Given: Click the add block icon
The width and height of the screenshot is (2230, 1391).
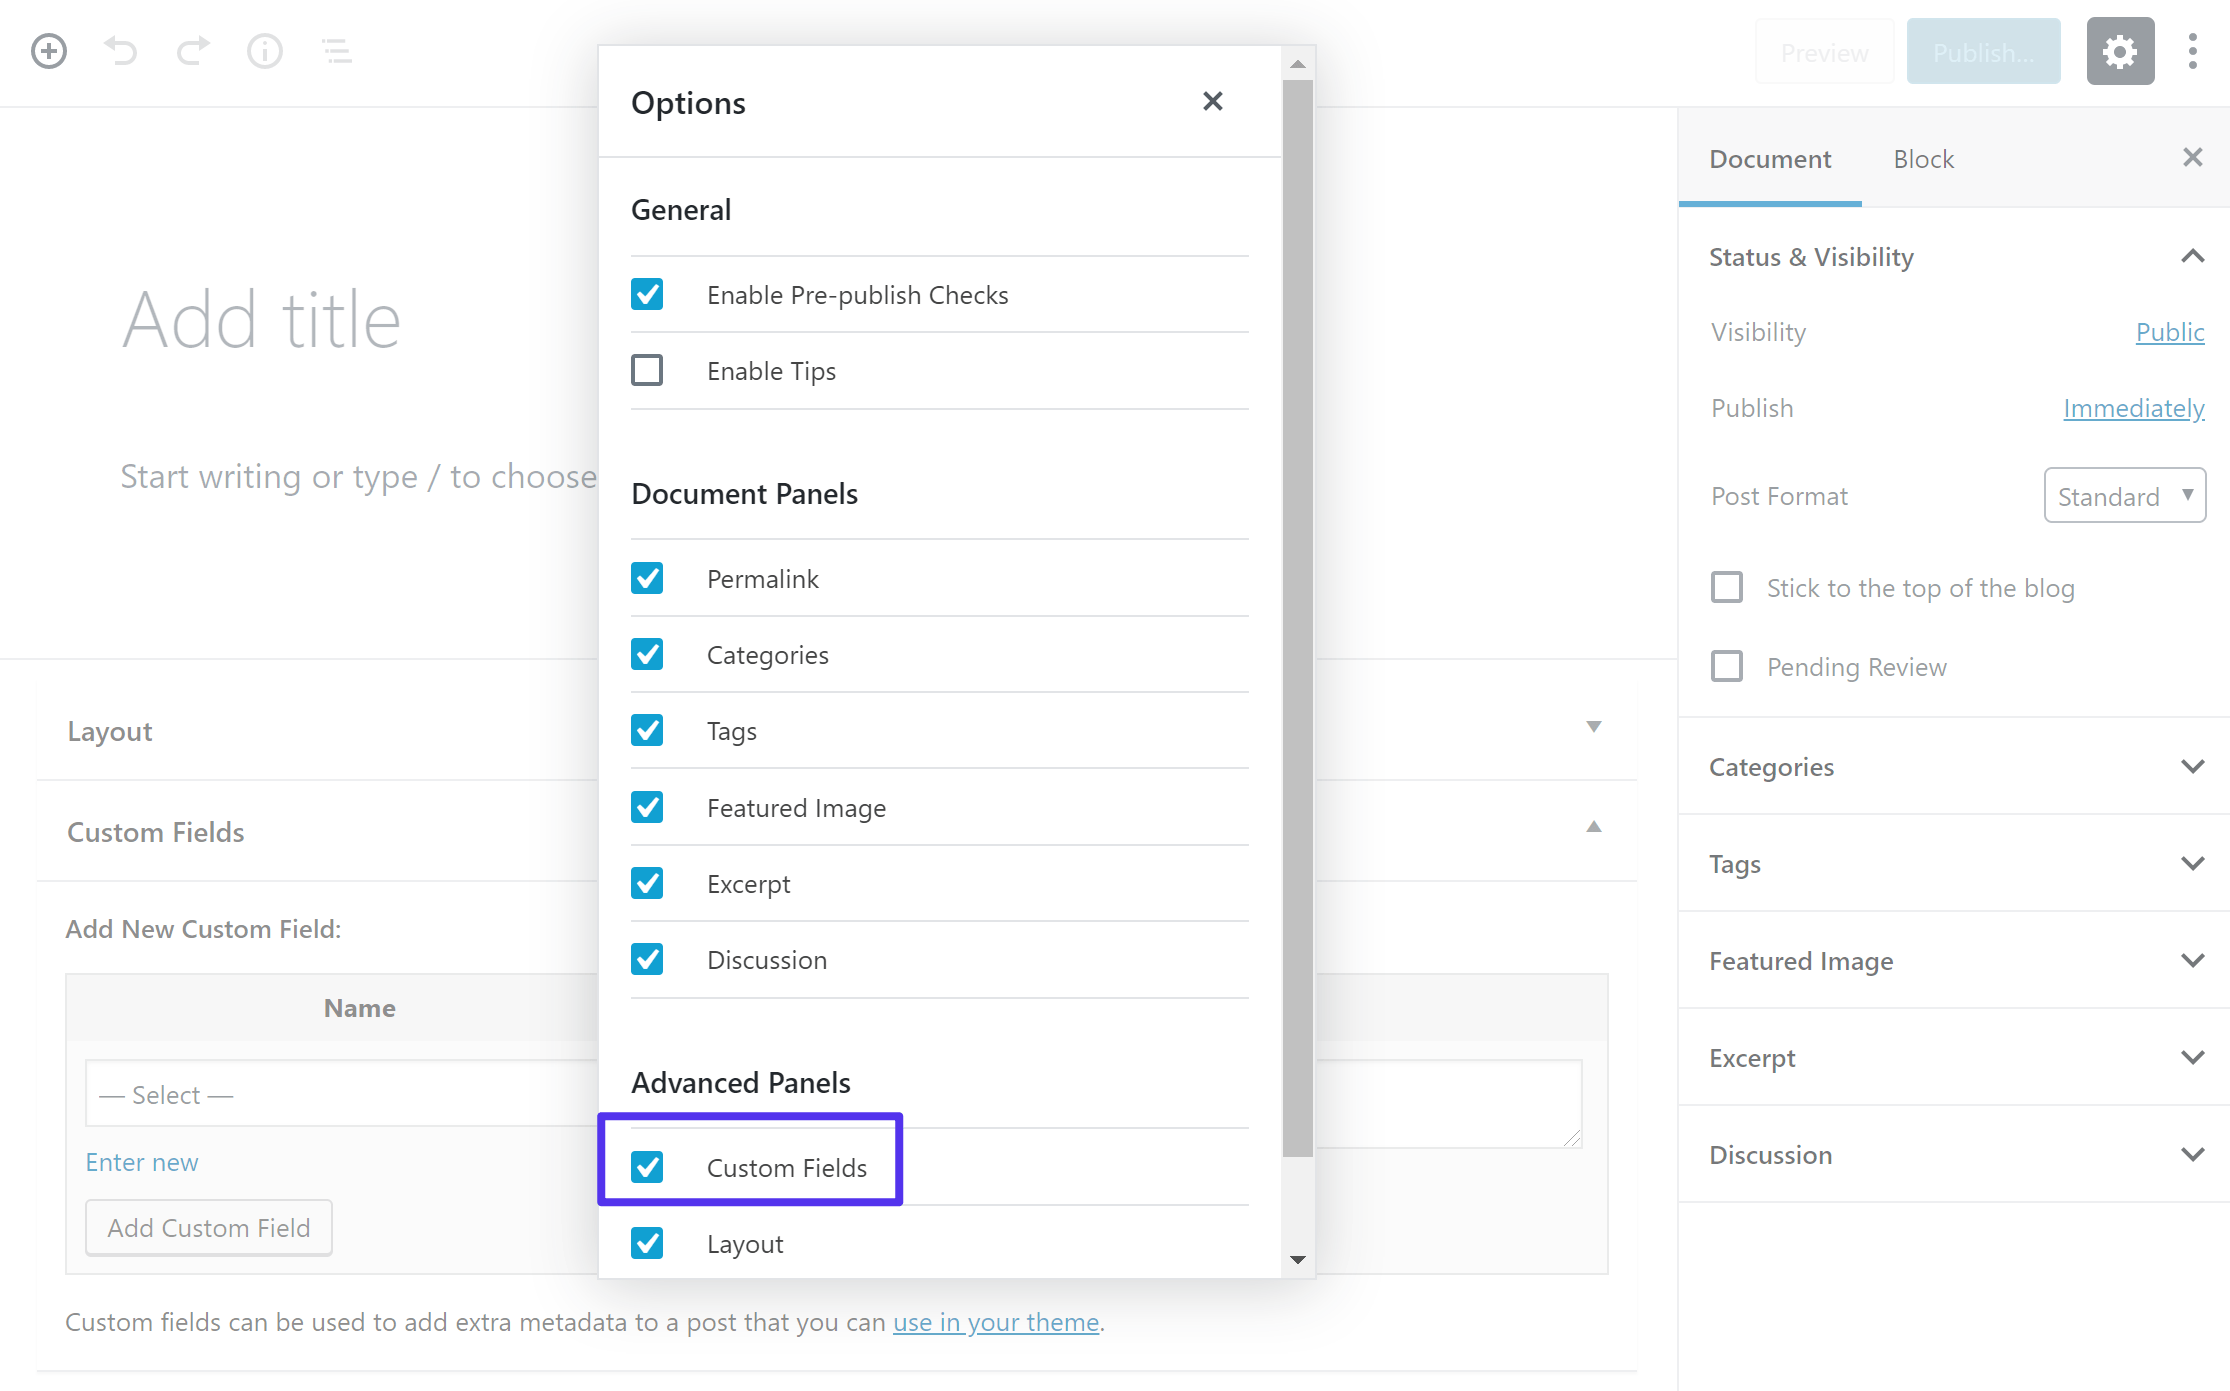Looking at the screenshot, I should pyautogui.click(x=48, y=48).
